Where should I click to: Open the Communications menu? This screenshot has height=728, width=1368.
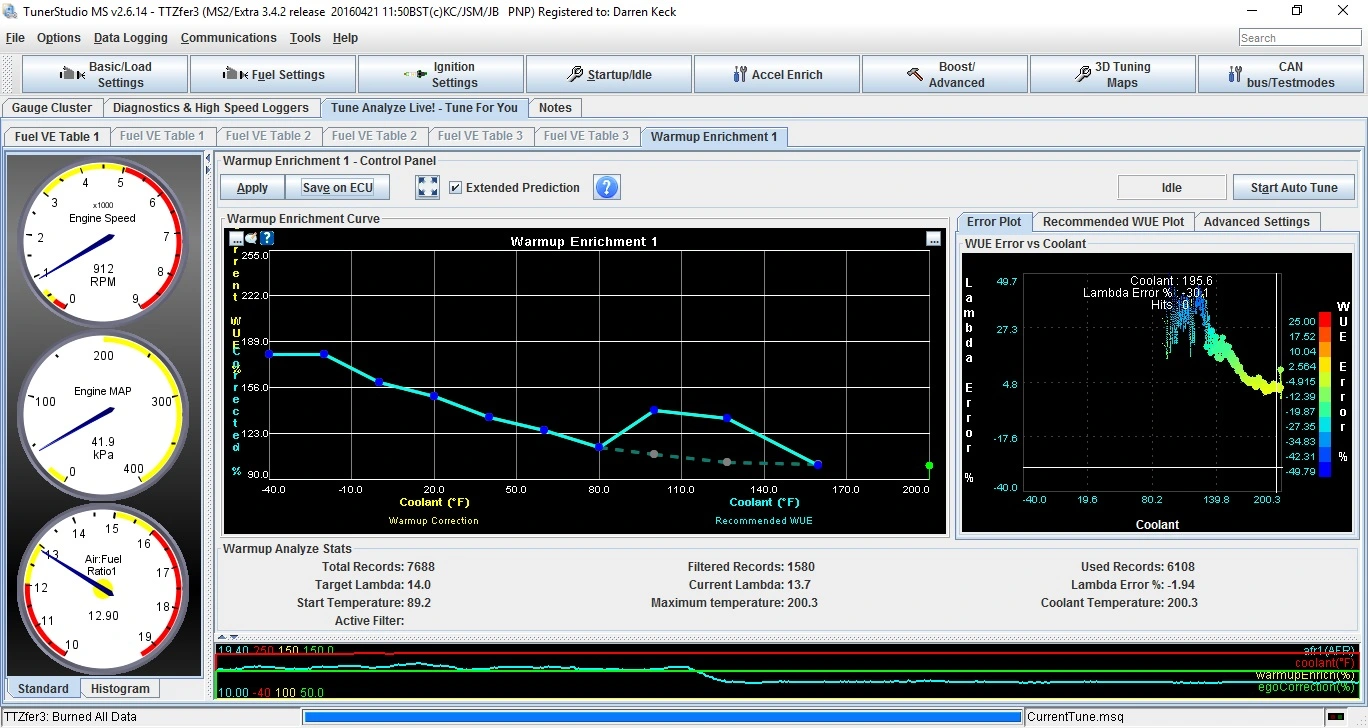(x=229, y=38)
